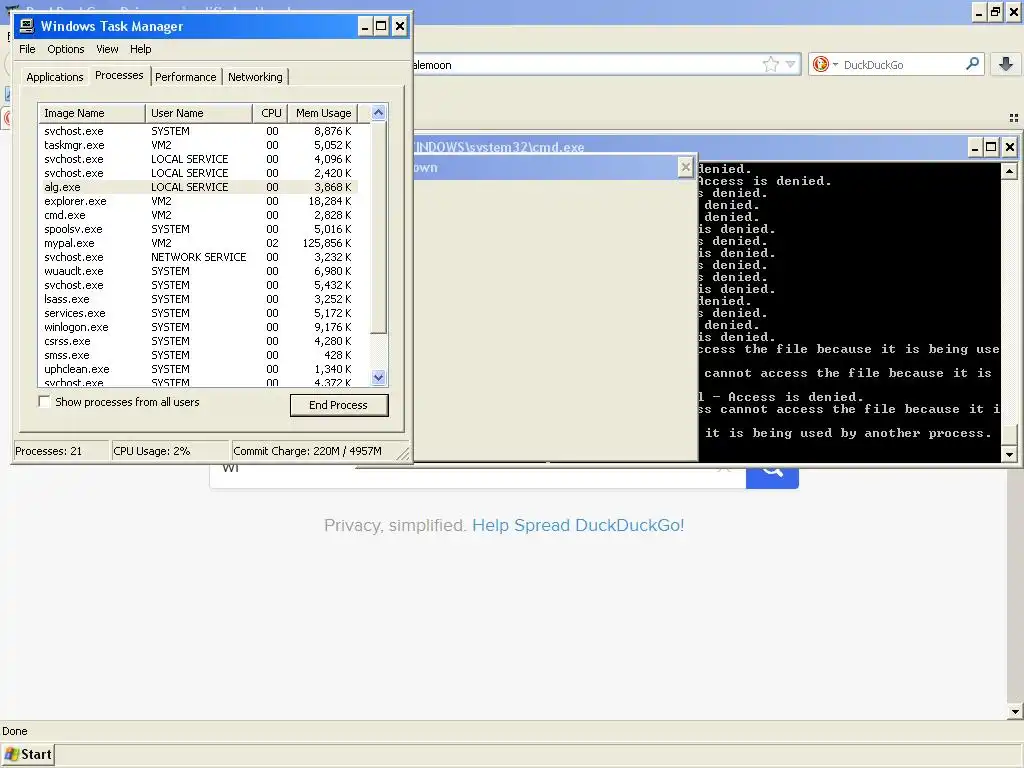Sort processes by Image Name column header
The height and width of the screenshot is (768, 1024).
(91, 113)
